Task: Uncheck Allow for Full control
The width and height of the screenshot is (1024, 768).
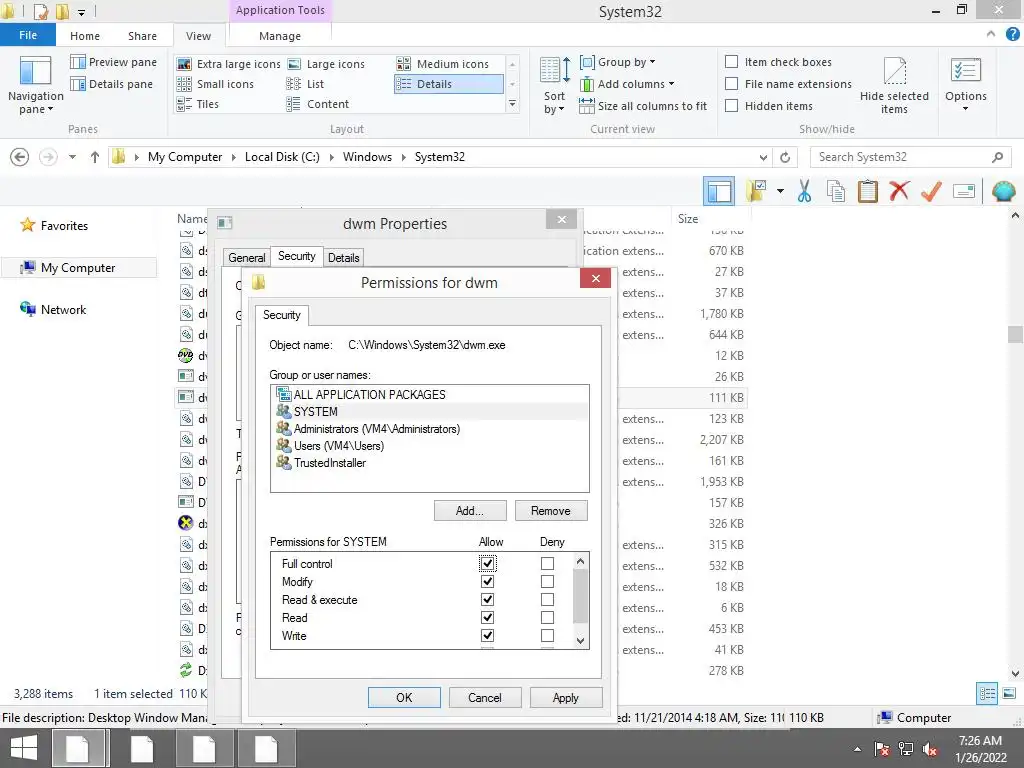Action: pyautogui.click(x=487, y=563)
